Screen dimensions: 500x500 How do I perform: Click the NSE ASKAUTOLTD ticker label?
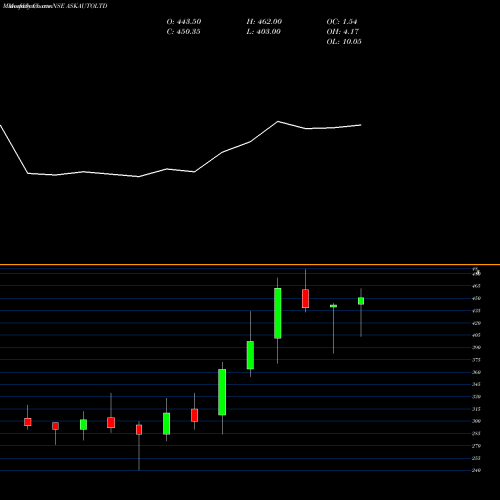80,6
